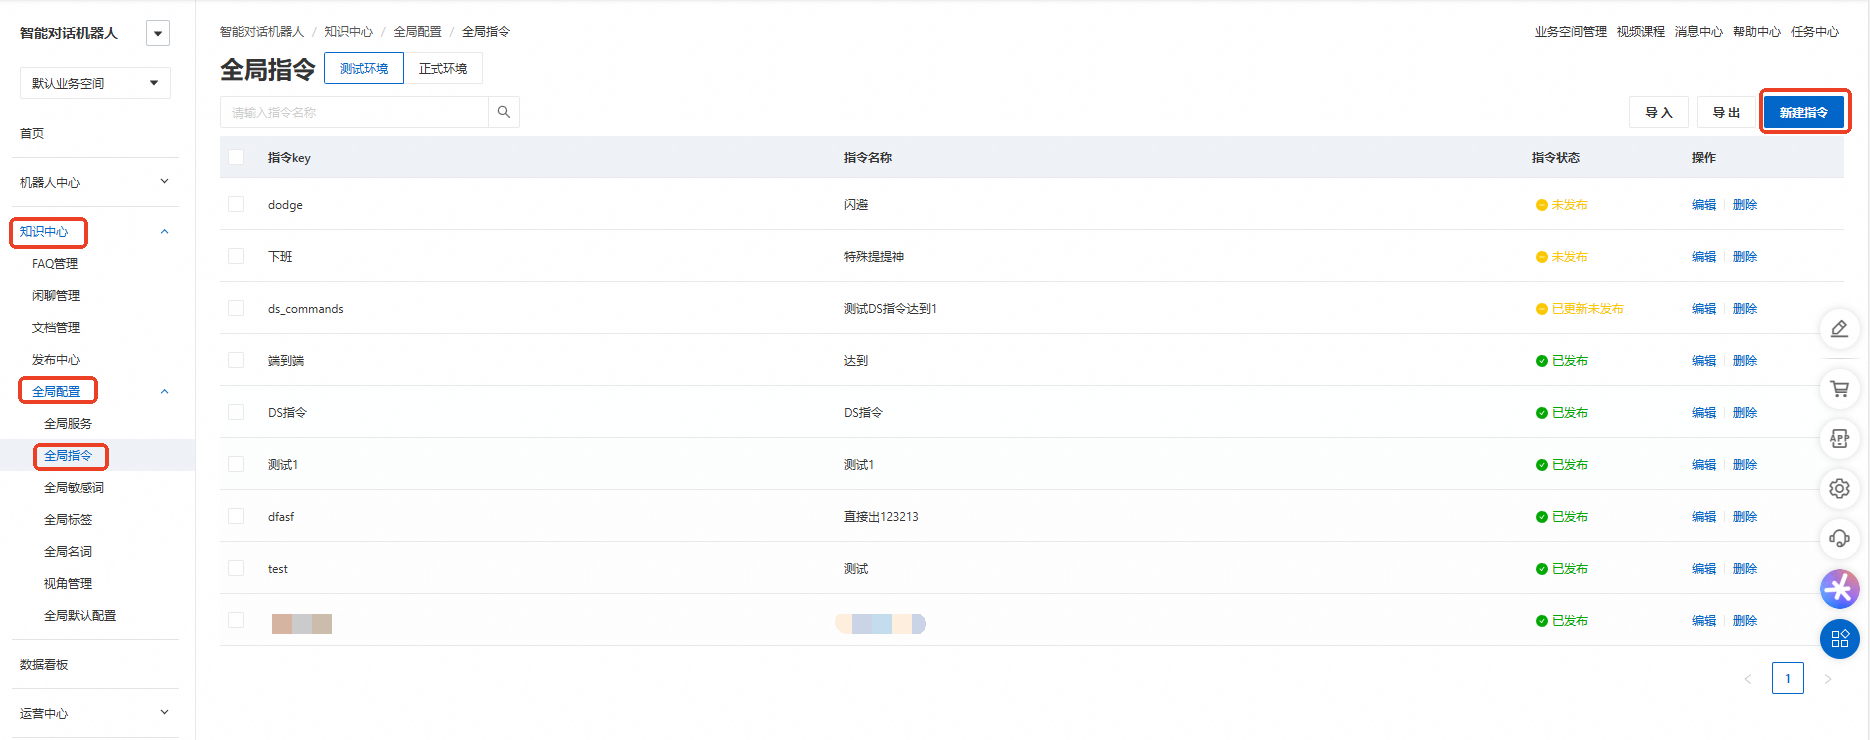Open 视频课程 in top bar
The height and width of the screenshot is (740, 1870).
point(1641,32)
